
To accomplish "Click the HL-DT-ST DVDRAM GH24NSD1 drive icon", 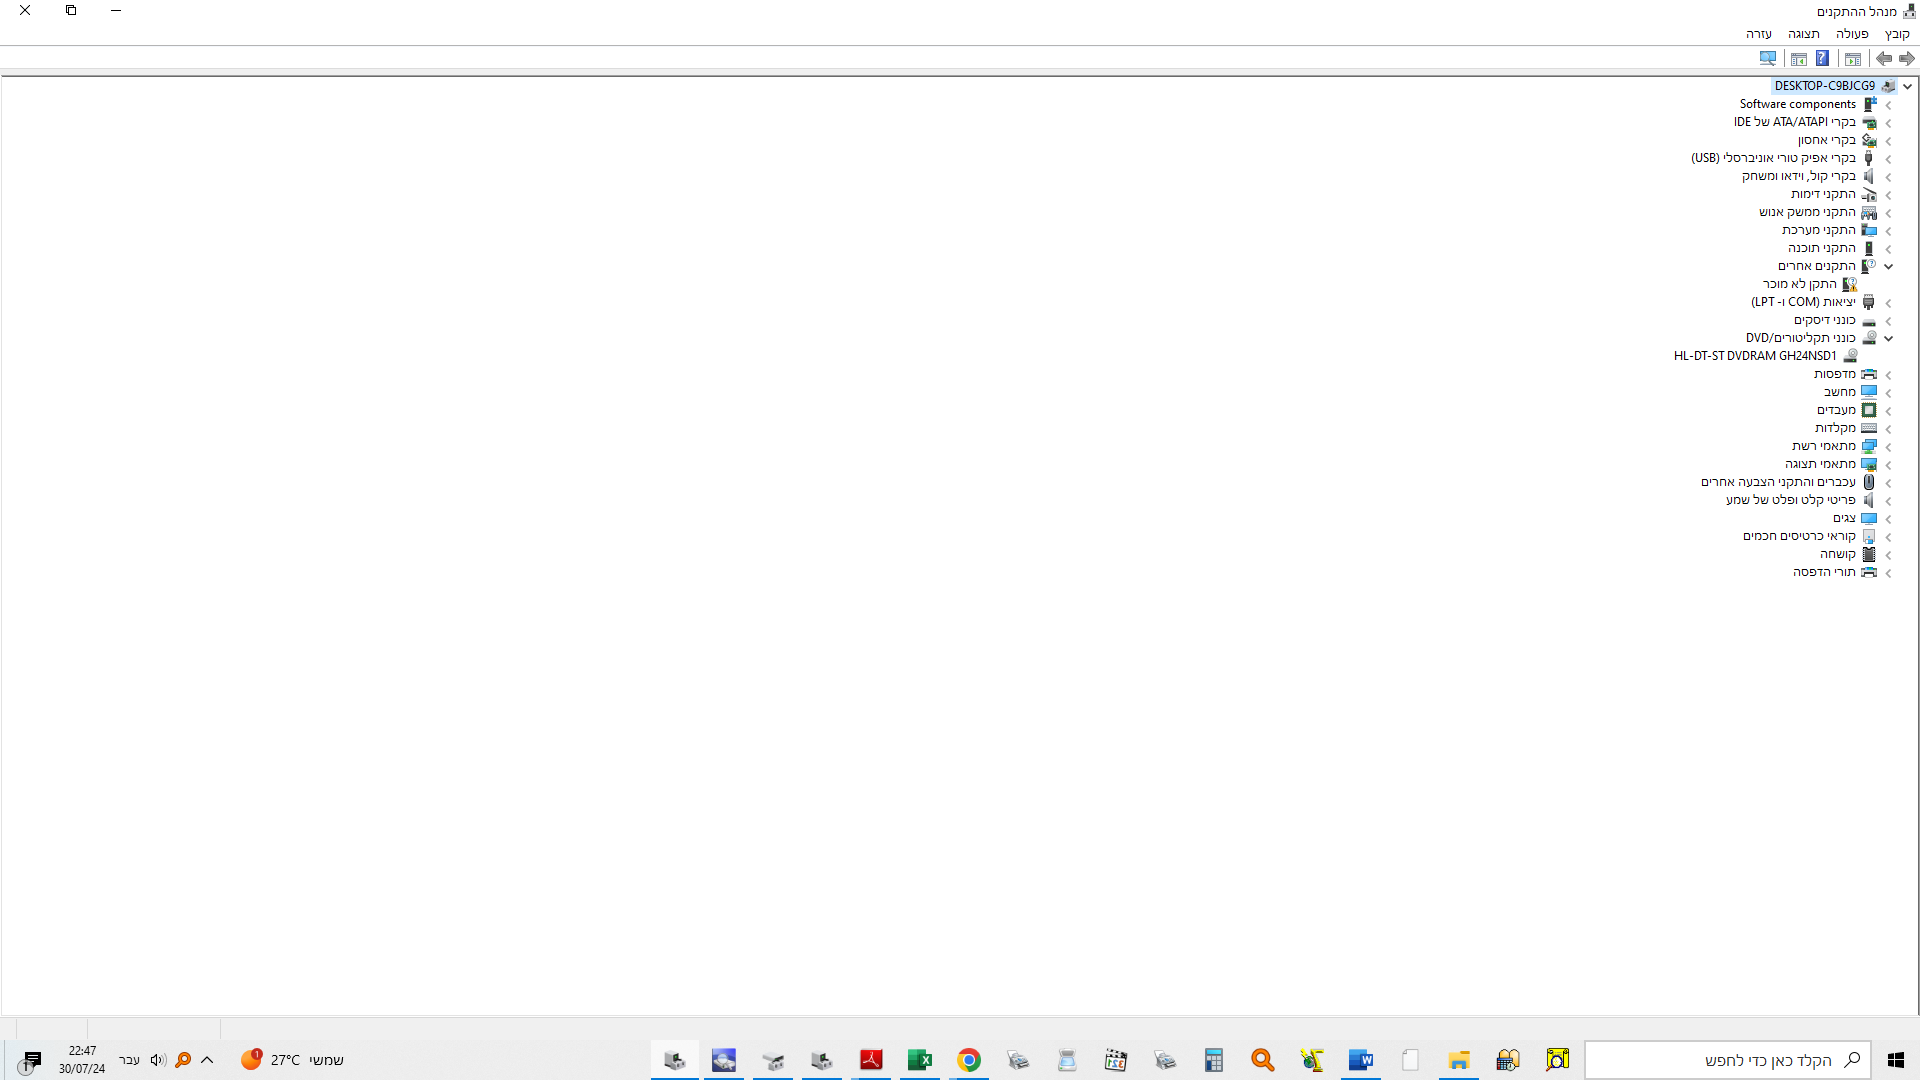I will tap(1850, 356).
